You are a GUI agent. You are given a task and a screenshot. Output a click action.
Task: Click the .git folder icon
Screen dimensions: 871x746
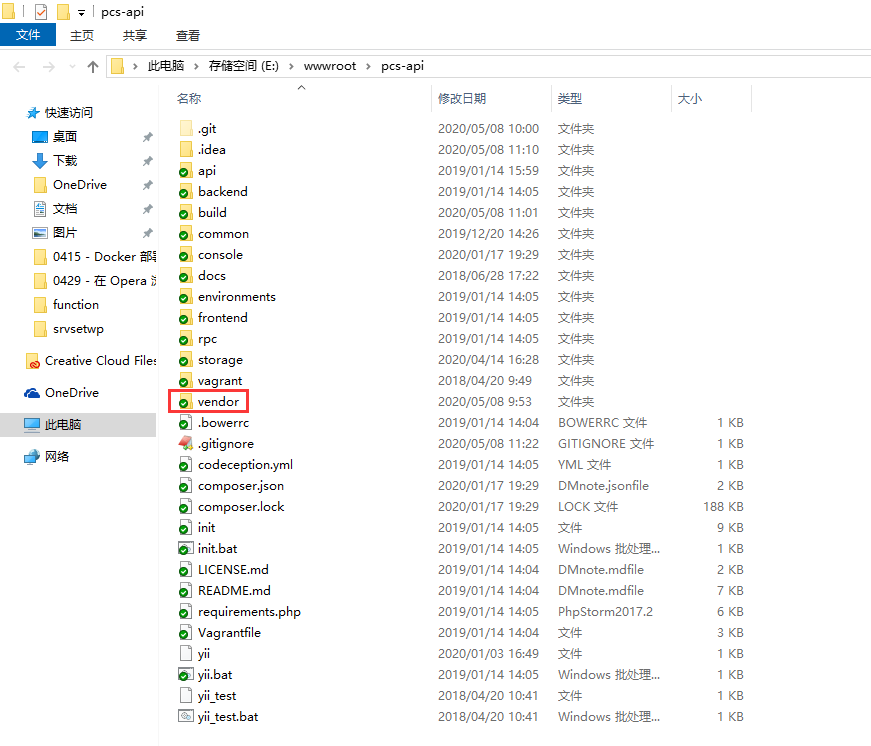(186, 128)
